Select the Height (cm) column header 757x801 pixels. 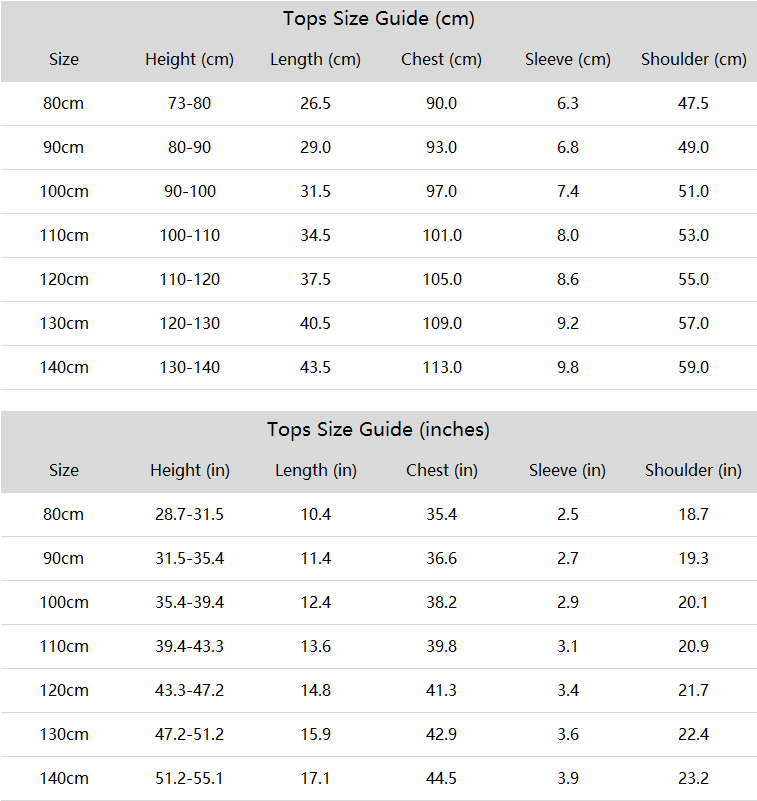point(190,60)
